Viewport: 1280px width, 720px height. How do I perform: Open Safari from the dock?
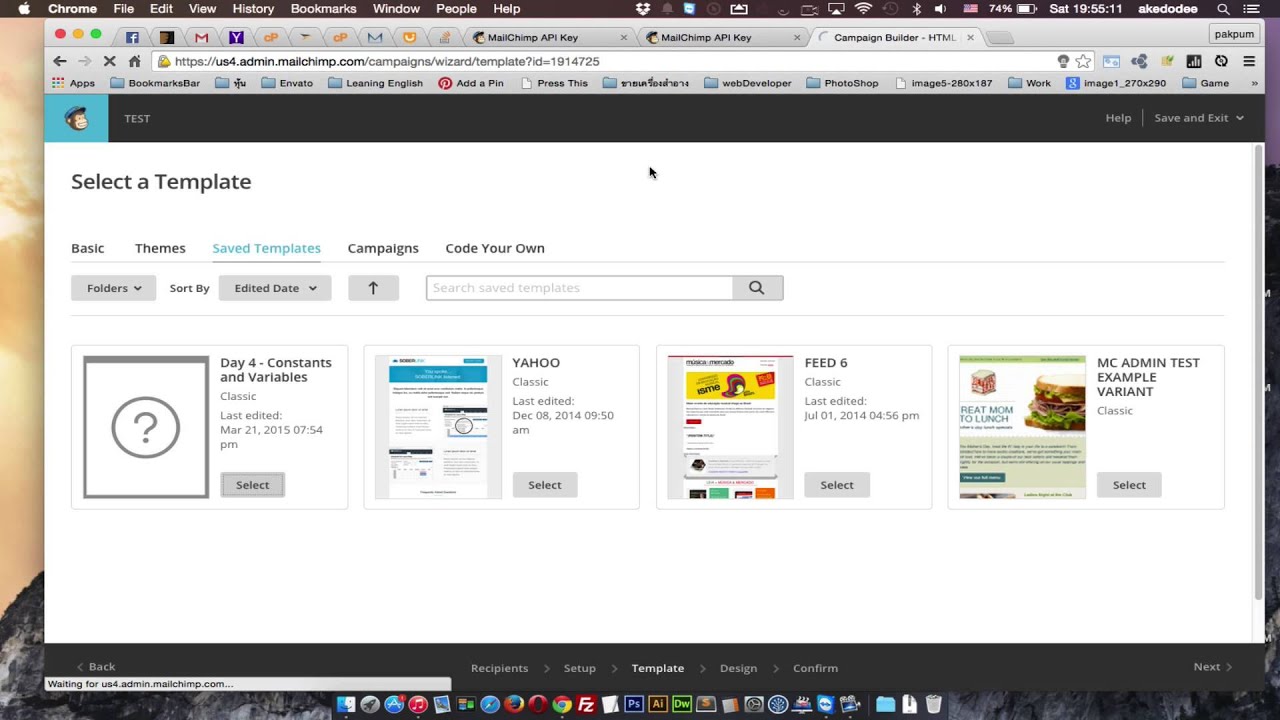pyautogui.click(x=490, y=704)
